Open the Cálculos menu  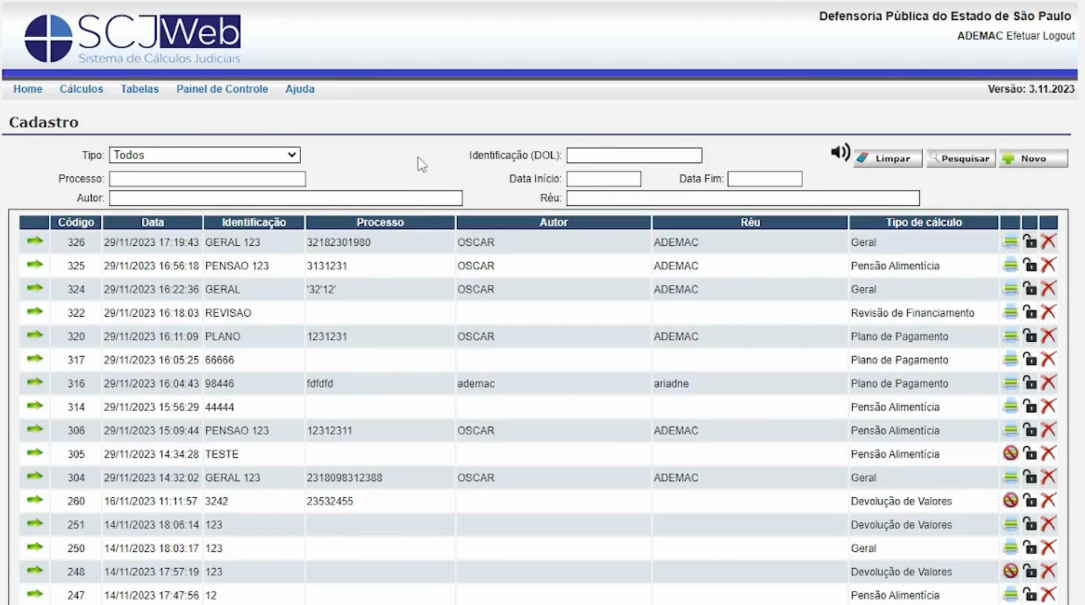tap(81, 89)
